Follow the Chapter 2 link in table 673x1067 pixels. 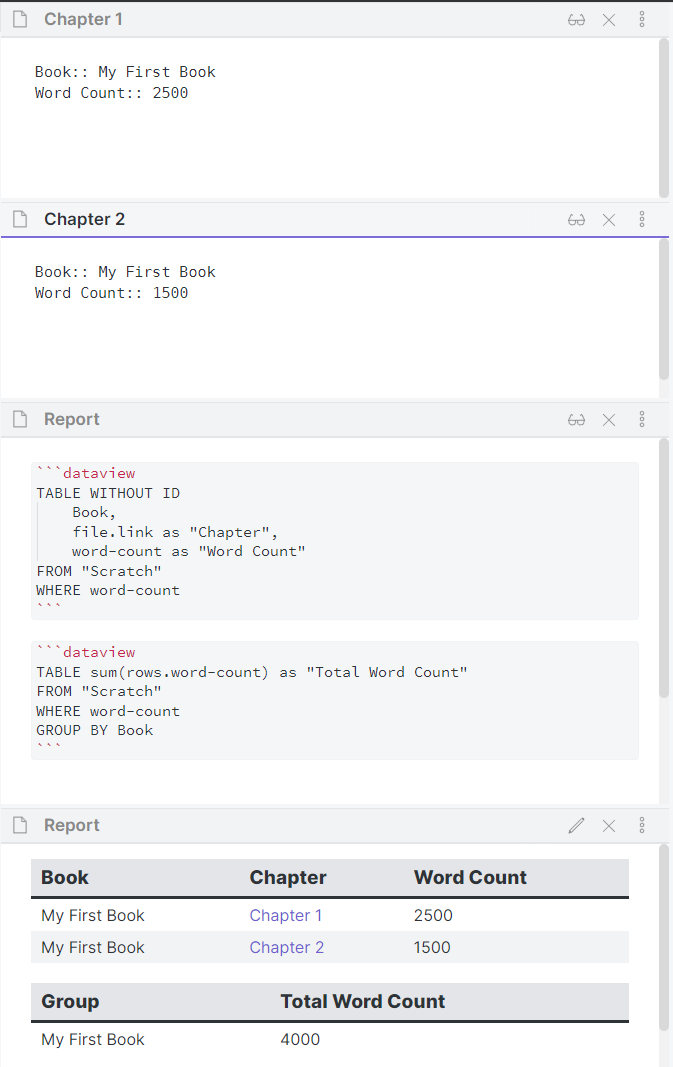(287, 948)
